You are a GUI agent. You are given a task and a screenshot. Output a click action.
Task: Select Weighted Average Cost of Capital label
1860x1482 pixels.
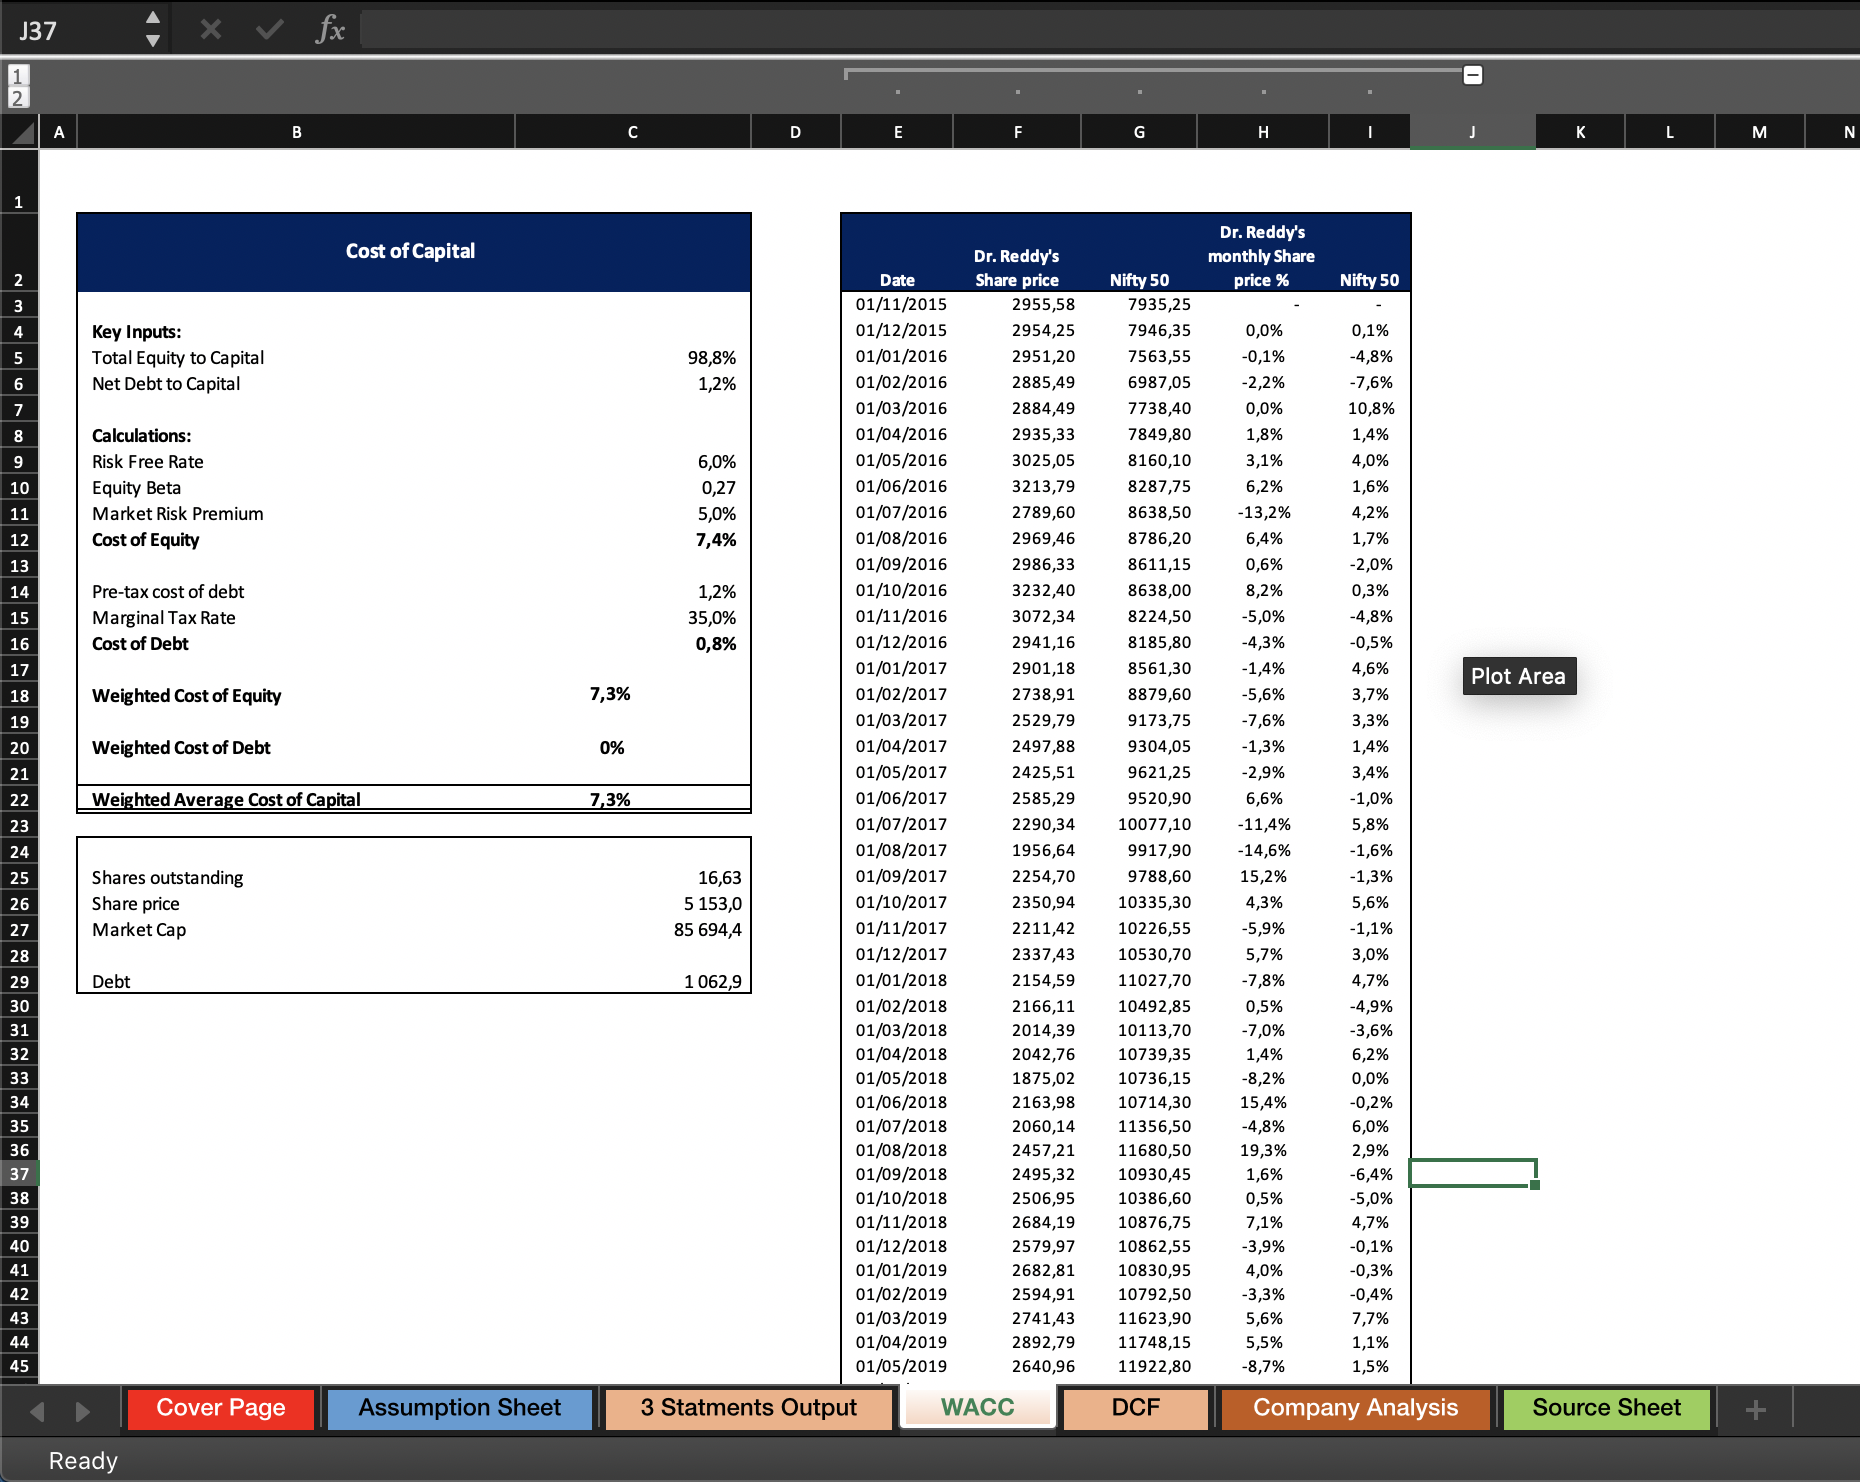pos(226,799)
